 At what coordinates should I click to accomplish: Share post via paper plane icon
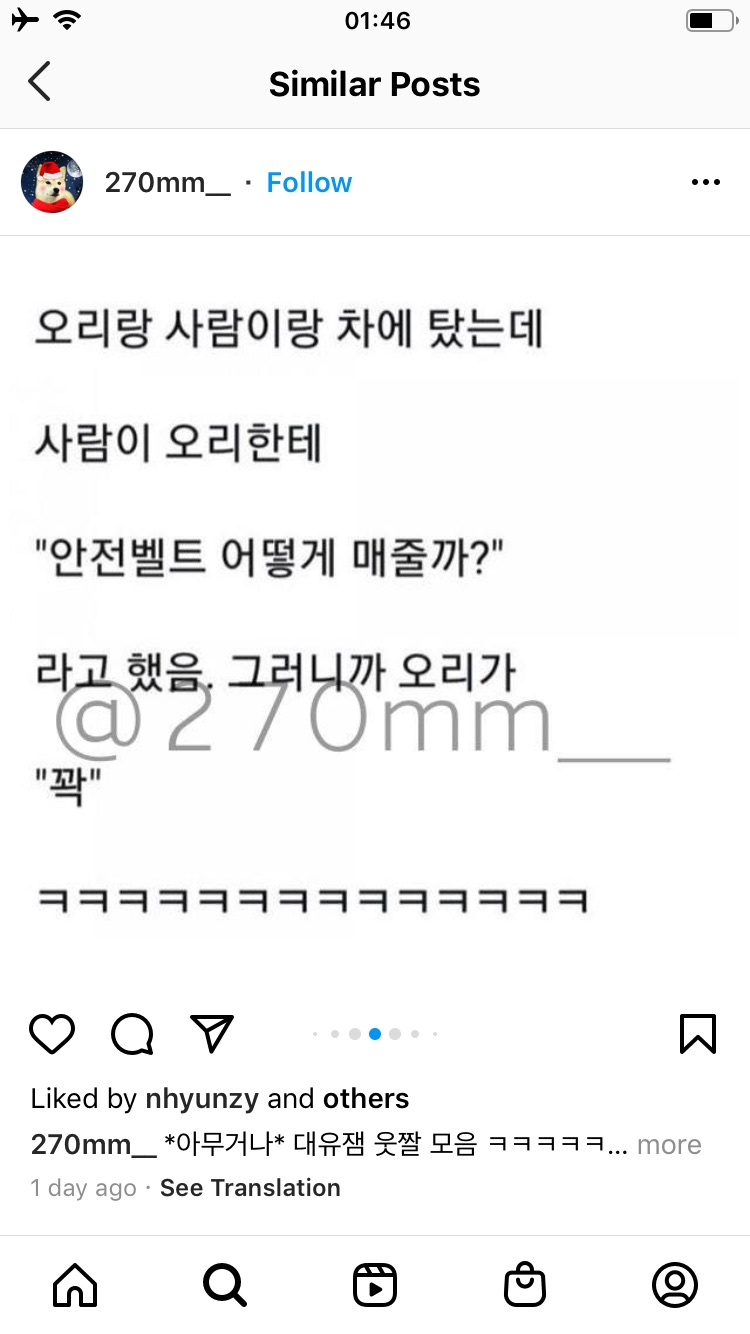pos(212,1033)
